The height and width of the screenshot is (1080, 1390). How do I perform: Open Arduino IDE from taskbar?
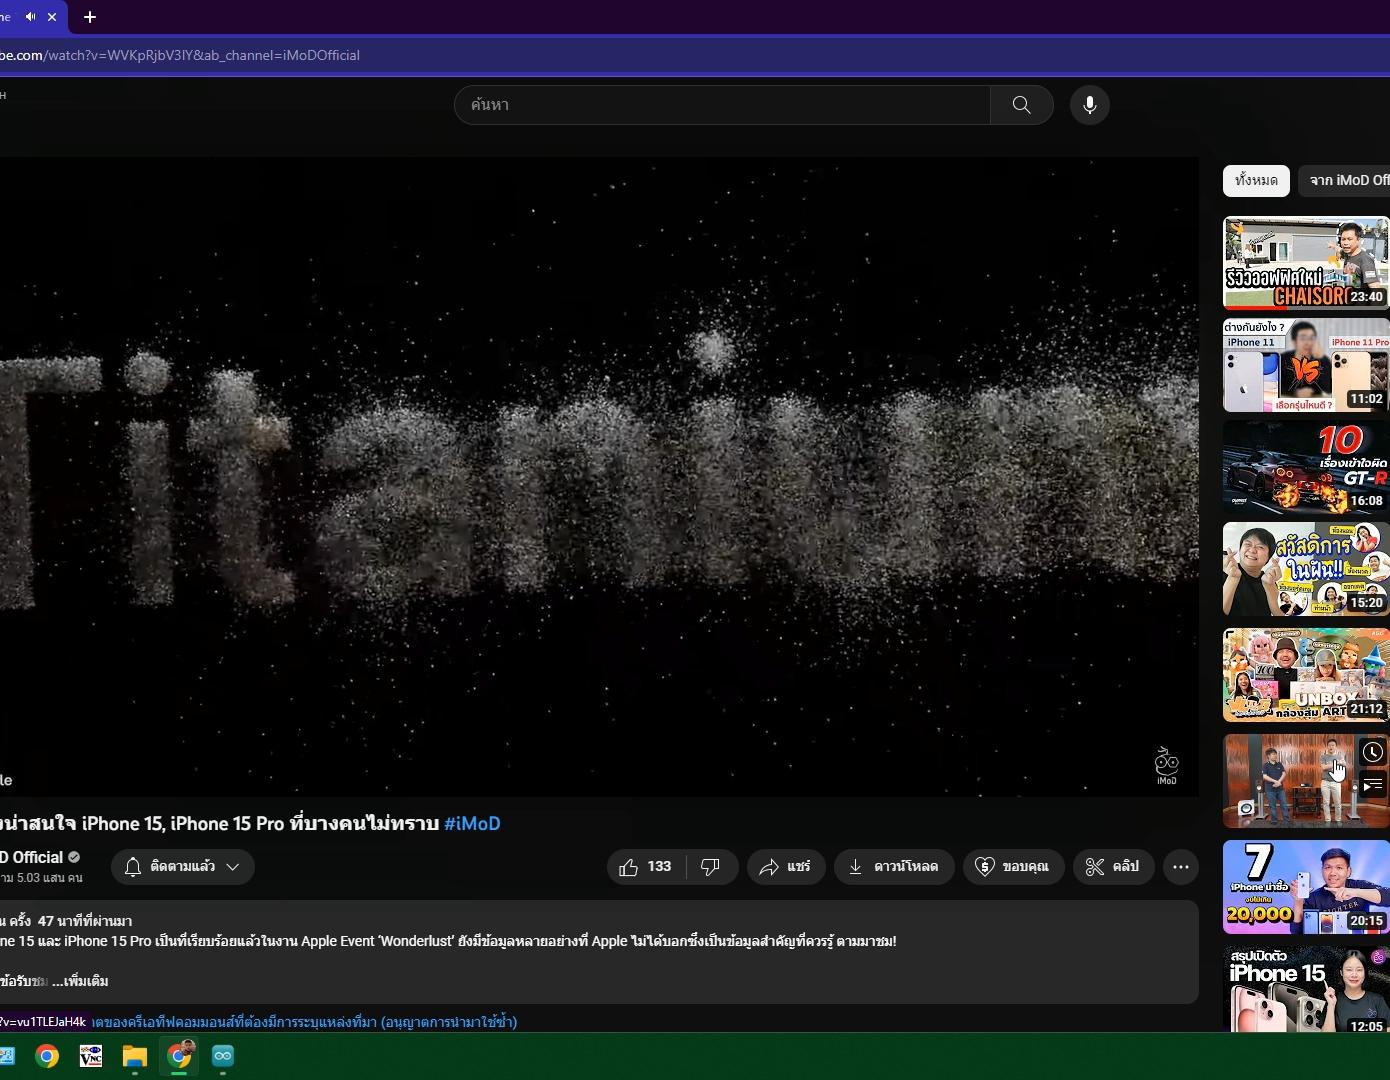pos(223,1056)
